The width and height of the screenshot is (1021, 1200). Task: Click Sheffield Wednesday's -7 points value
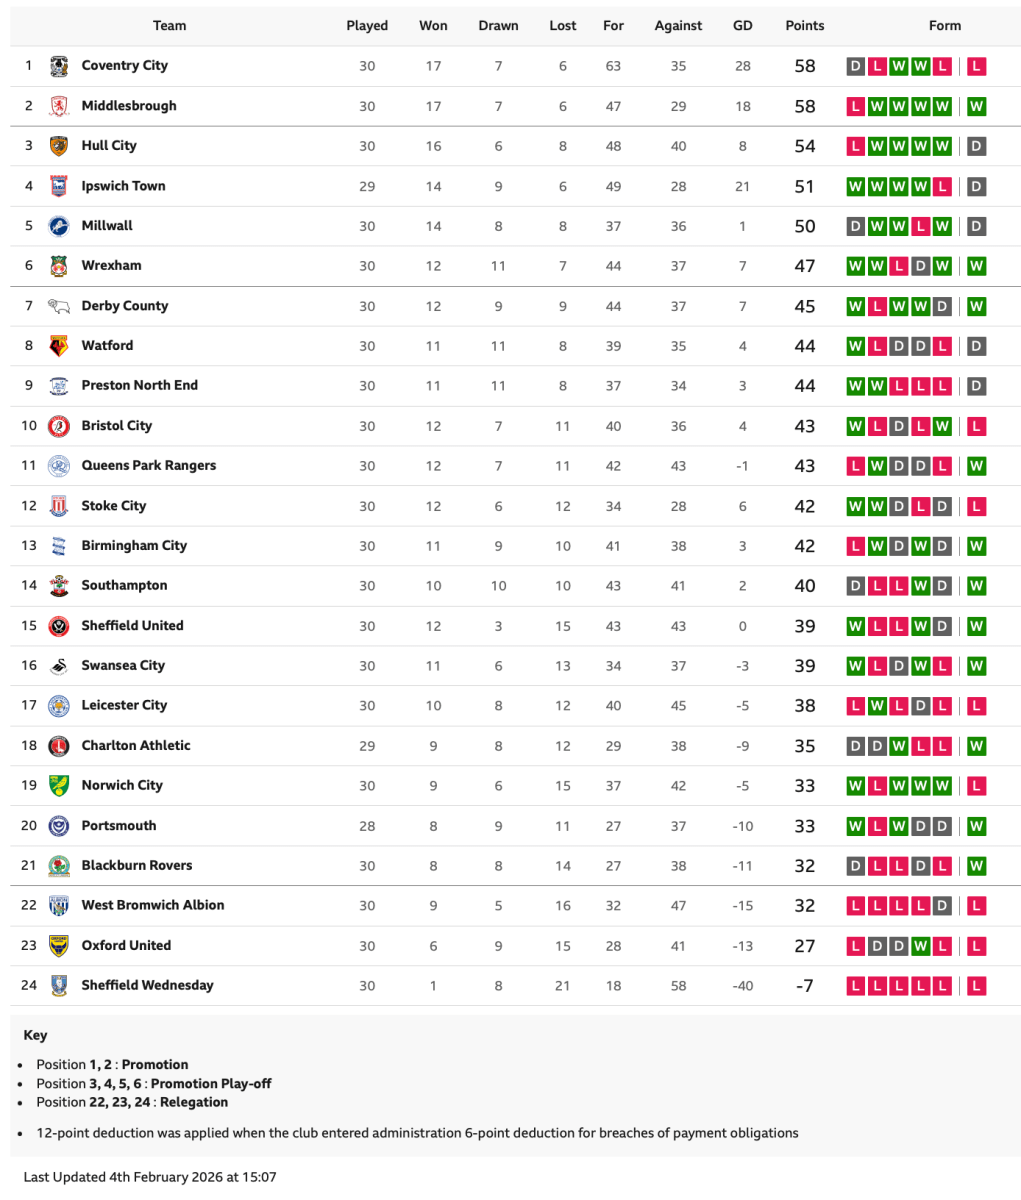804,986
